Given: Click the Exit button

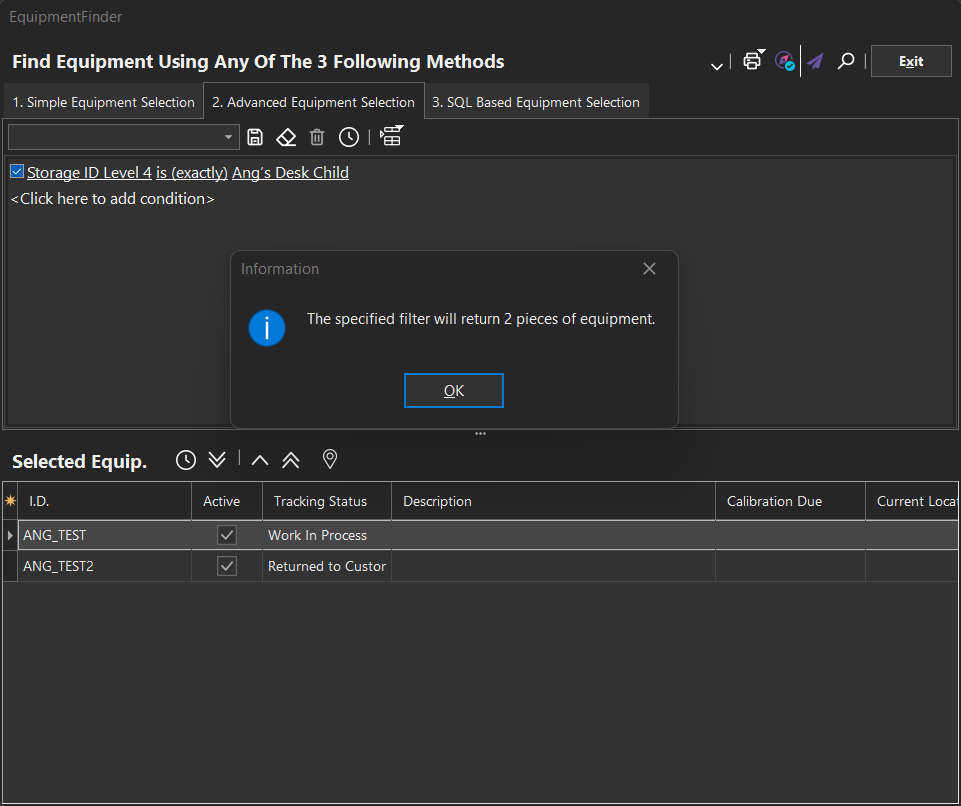Looking at the screenshot, I should pos(911,61).
